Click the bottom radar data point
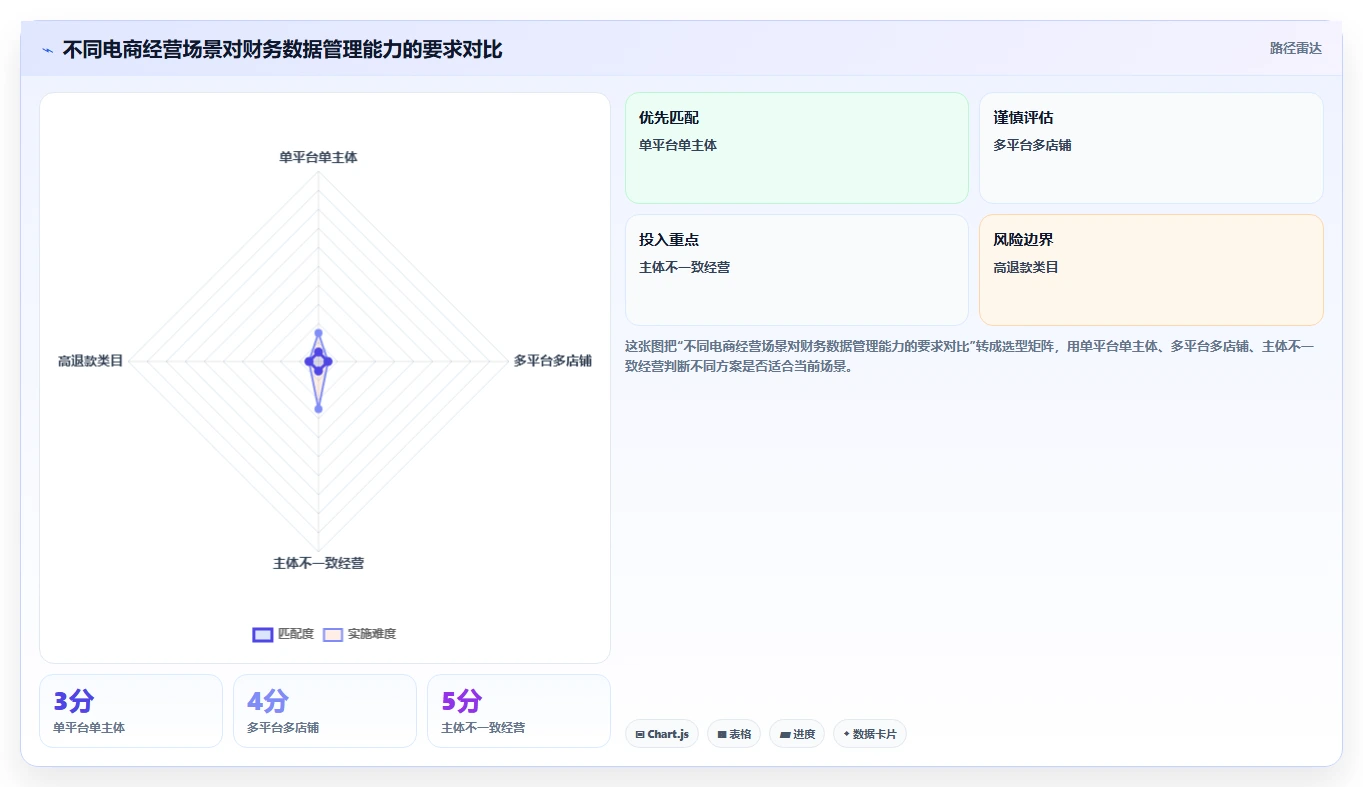 (318, 408)
